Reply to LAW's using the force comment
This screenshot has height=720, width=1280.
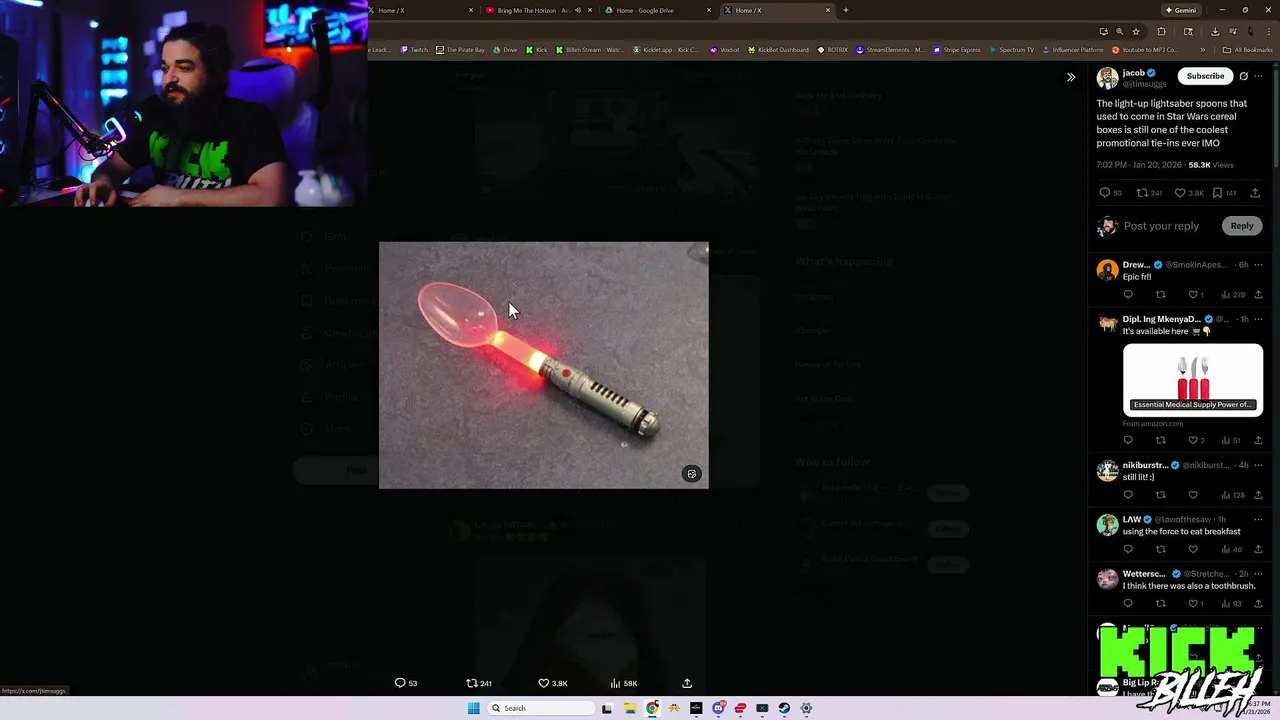1128,549
